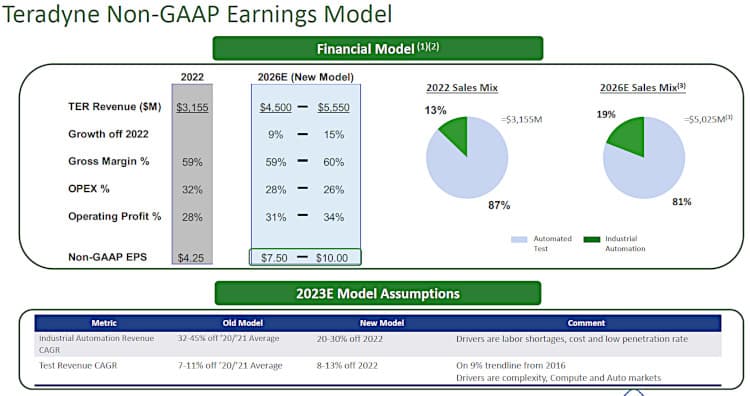Click the '9%' growth value
The width and height of the screenshot is (750, 396).
point(276,135)
